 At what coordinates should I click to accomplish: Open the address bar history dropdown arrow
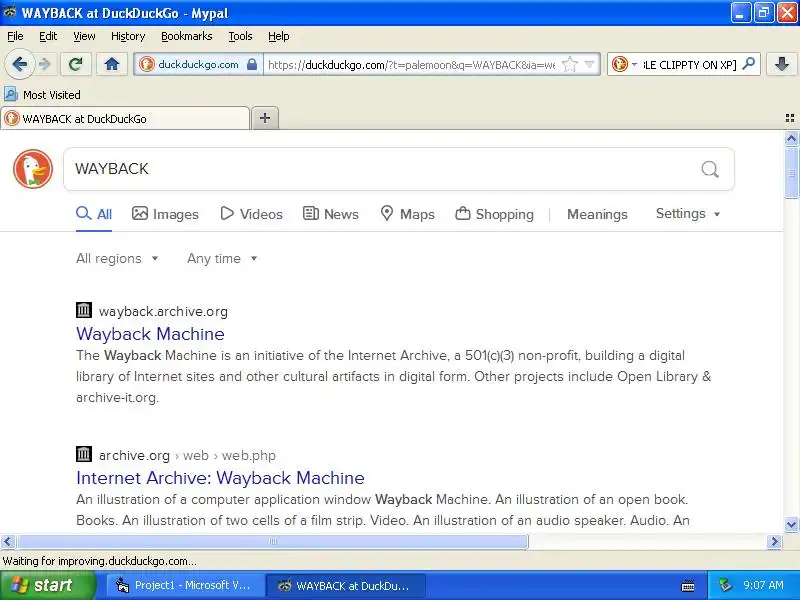589,65
